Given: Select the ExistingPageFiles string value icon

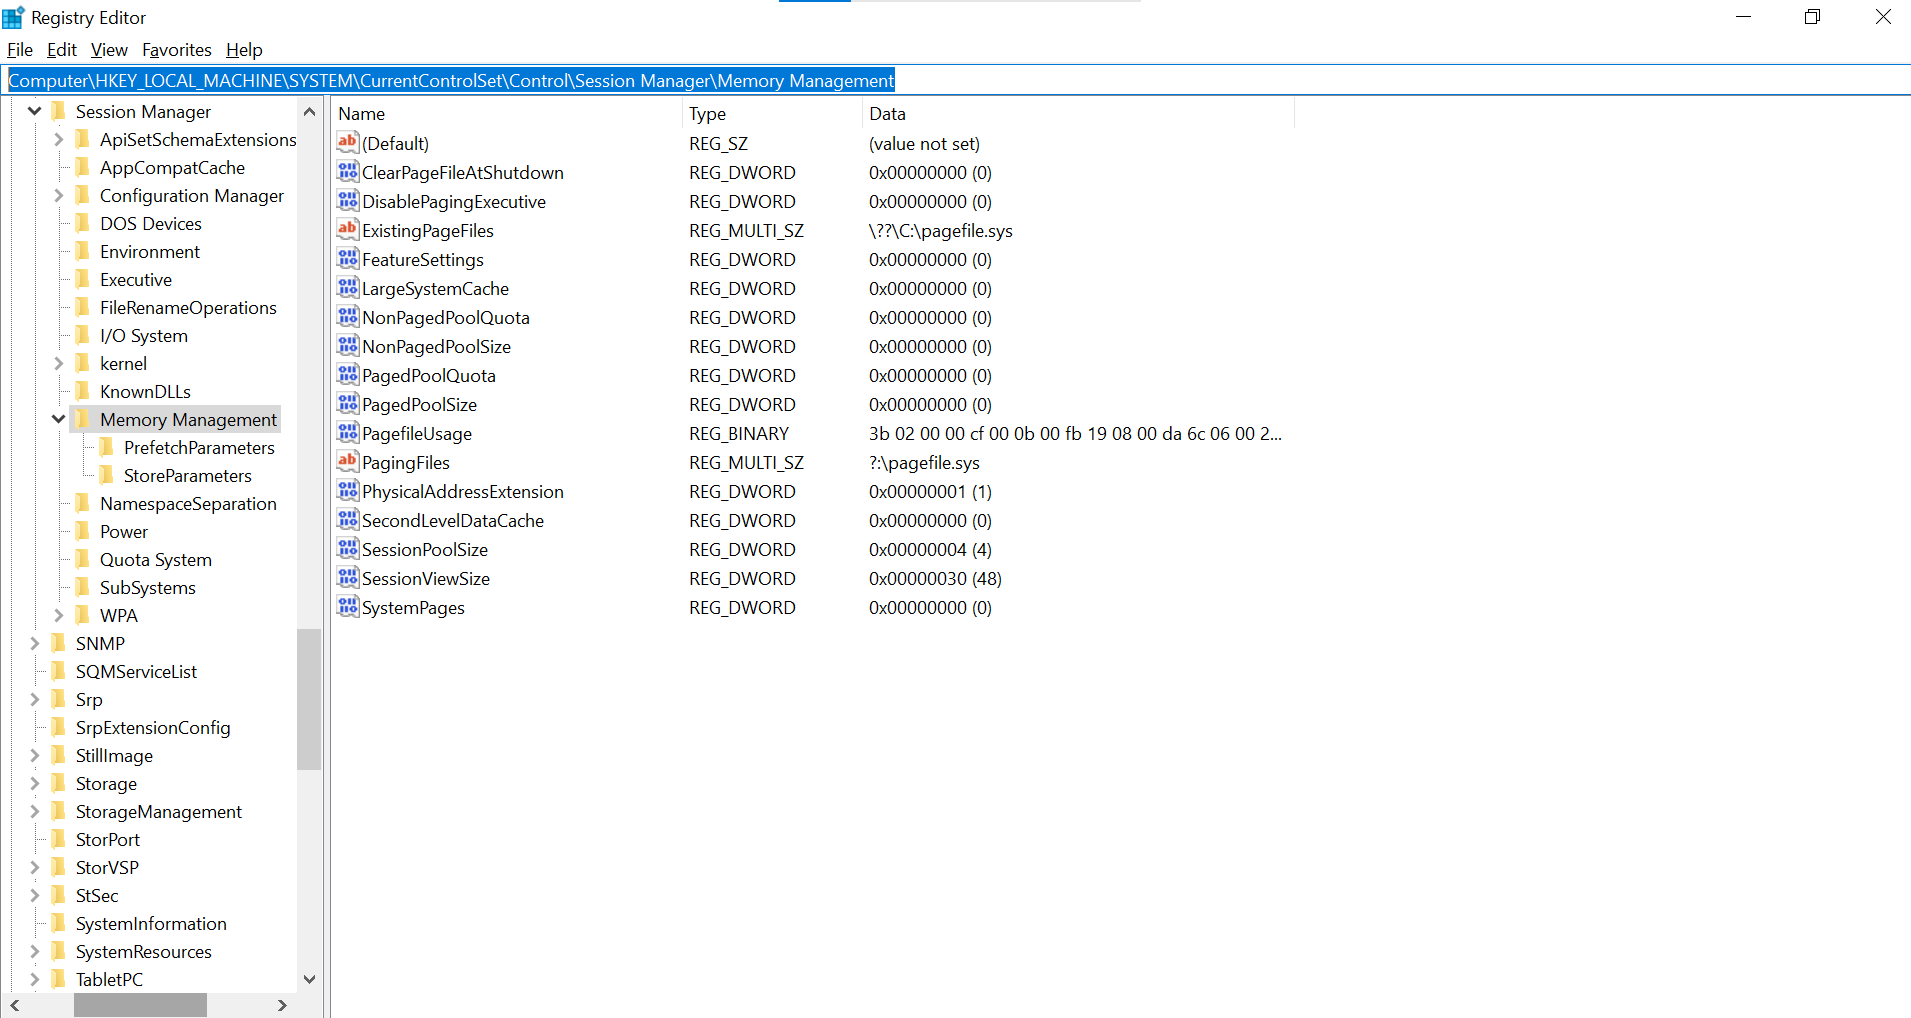Looking at the screenshot, I should pyautogui.click(x=347, y=230).
